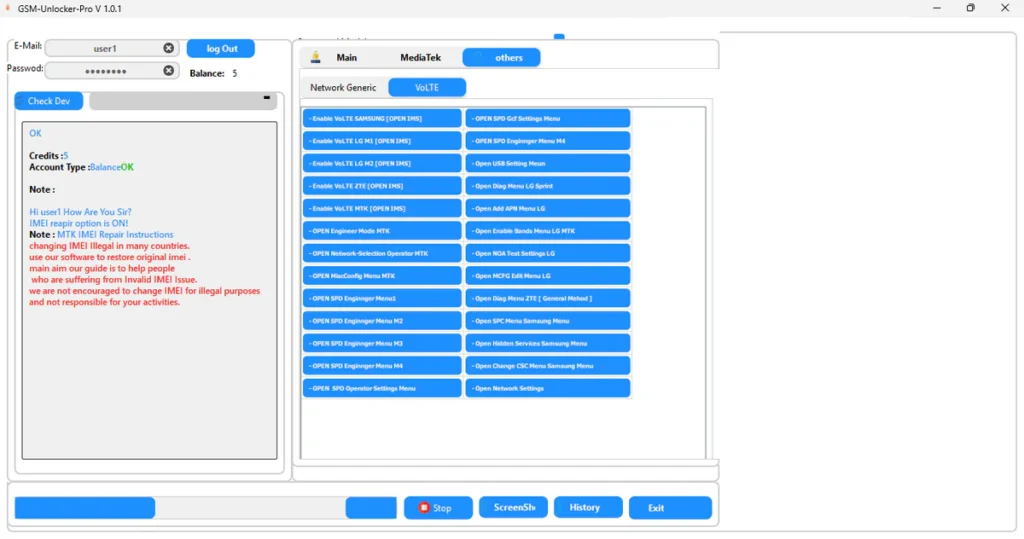Collapse the log panel with minus icon
The width and height of the screenshot is (1024, 539).
pos(267,98)
